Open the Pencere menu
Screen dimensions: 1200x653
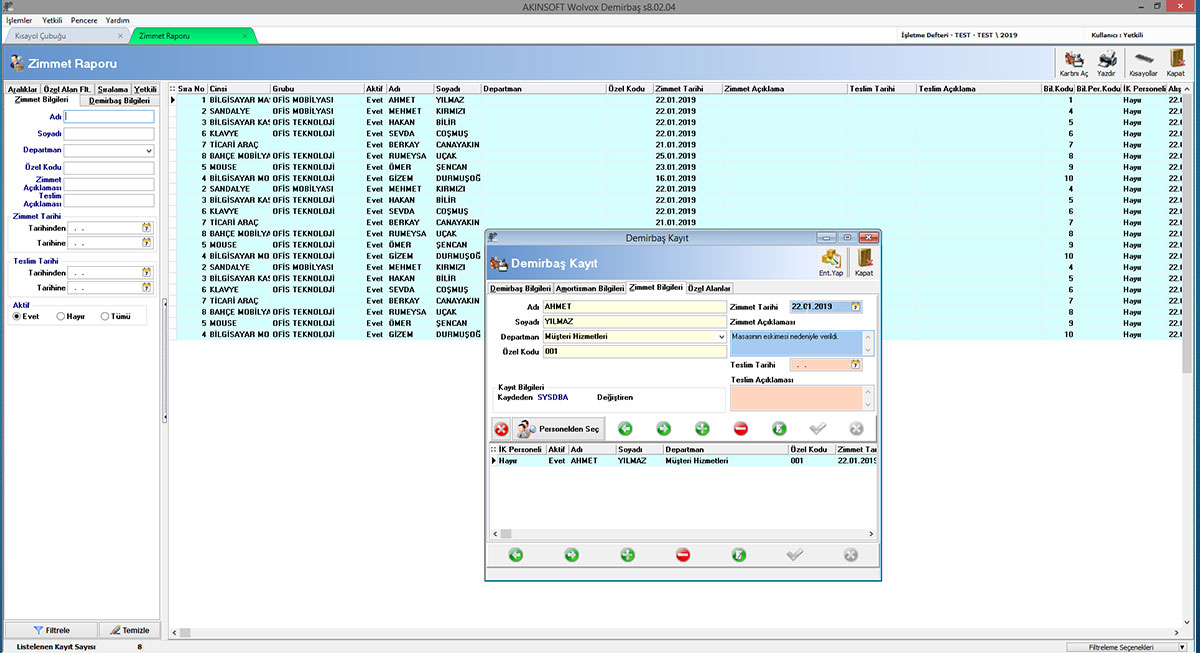(84, 20)
